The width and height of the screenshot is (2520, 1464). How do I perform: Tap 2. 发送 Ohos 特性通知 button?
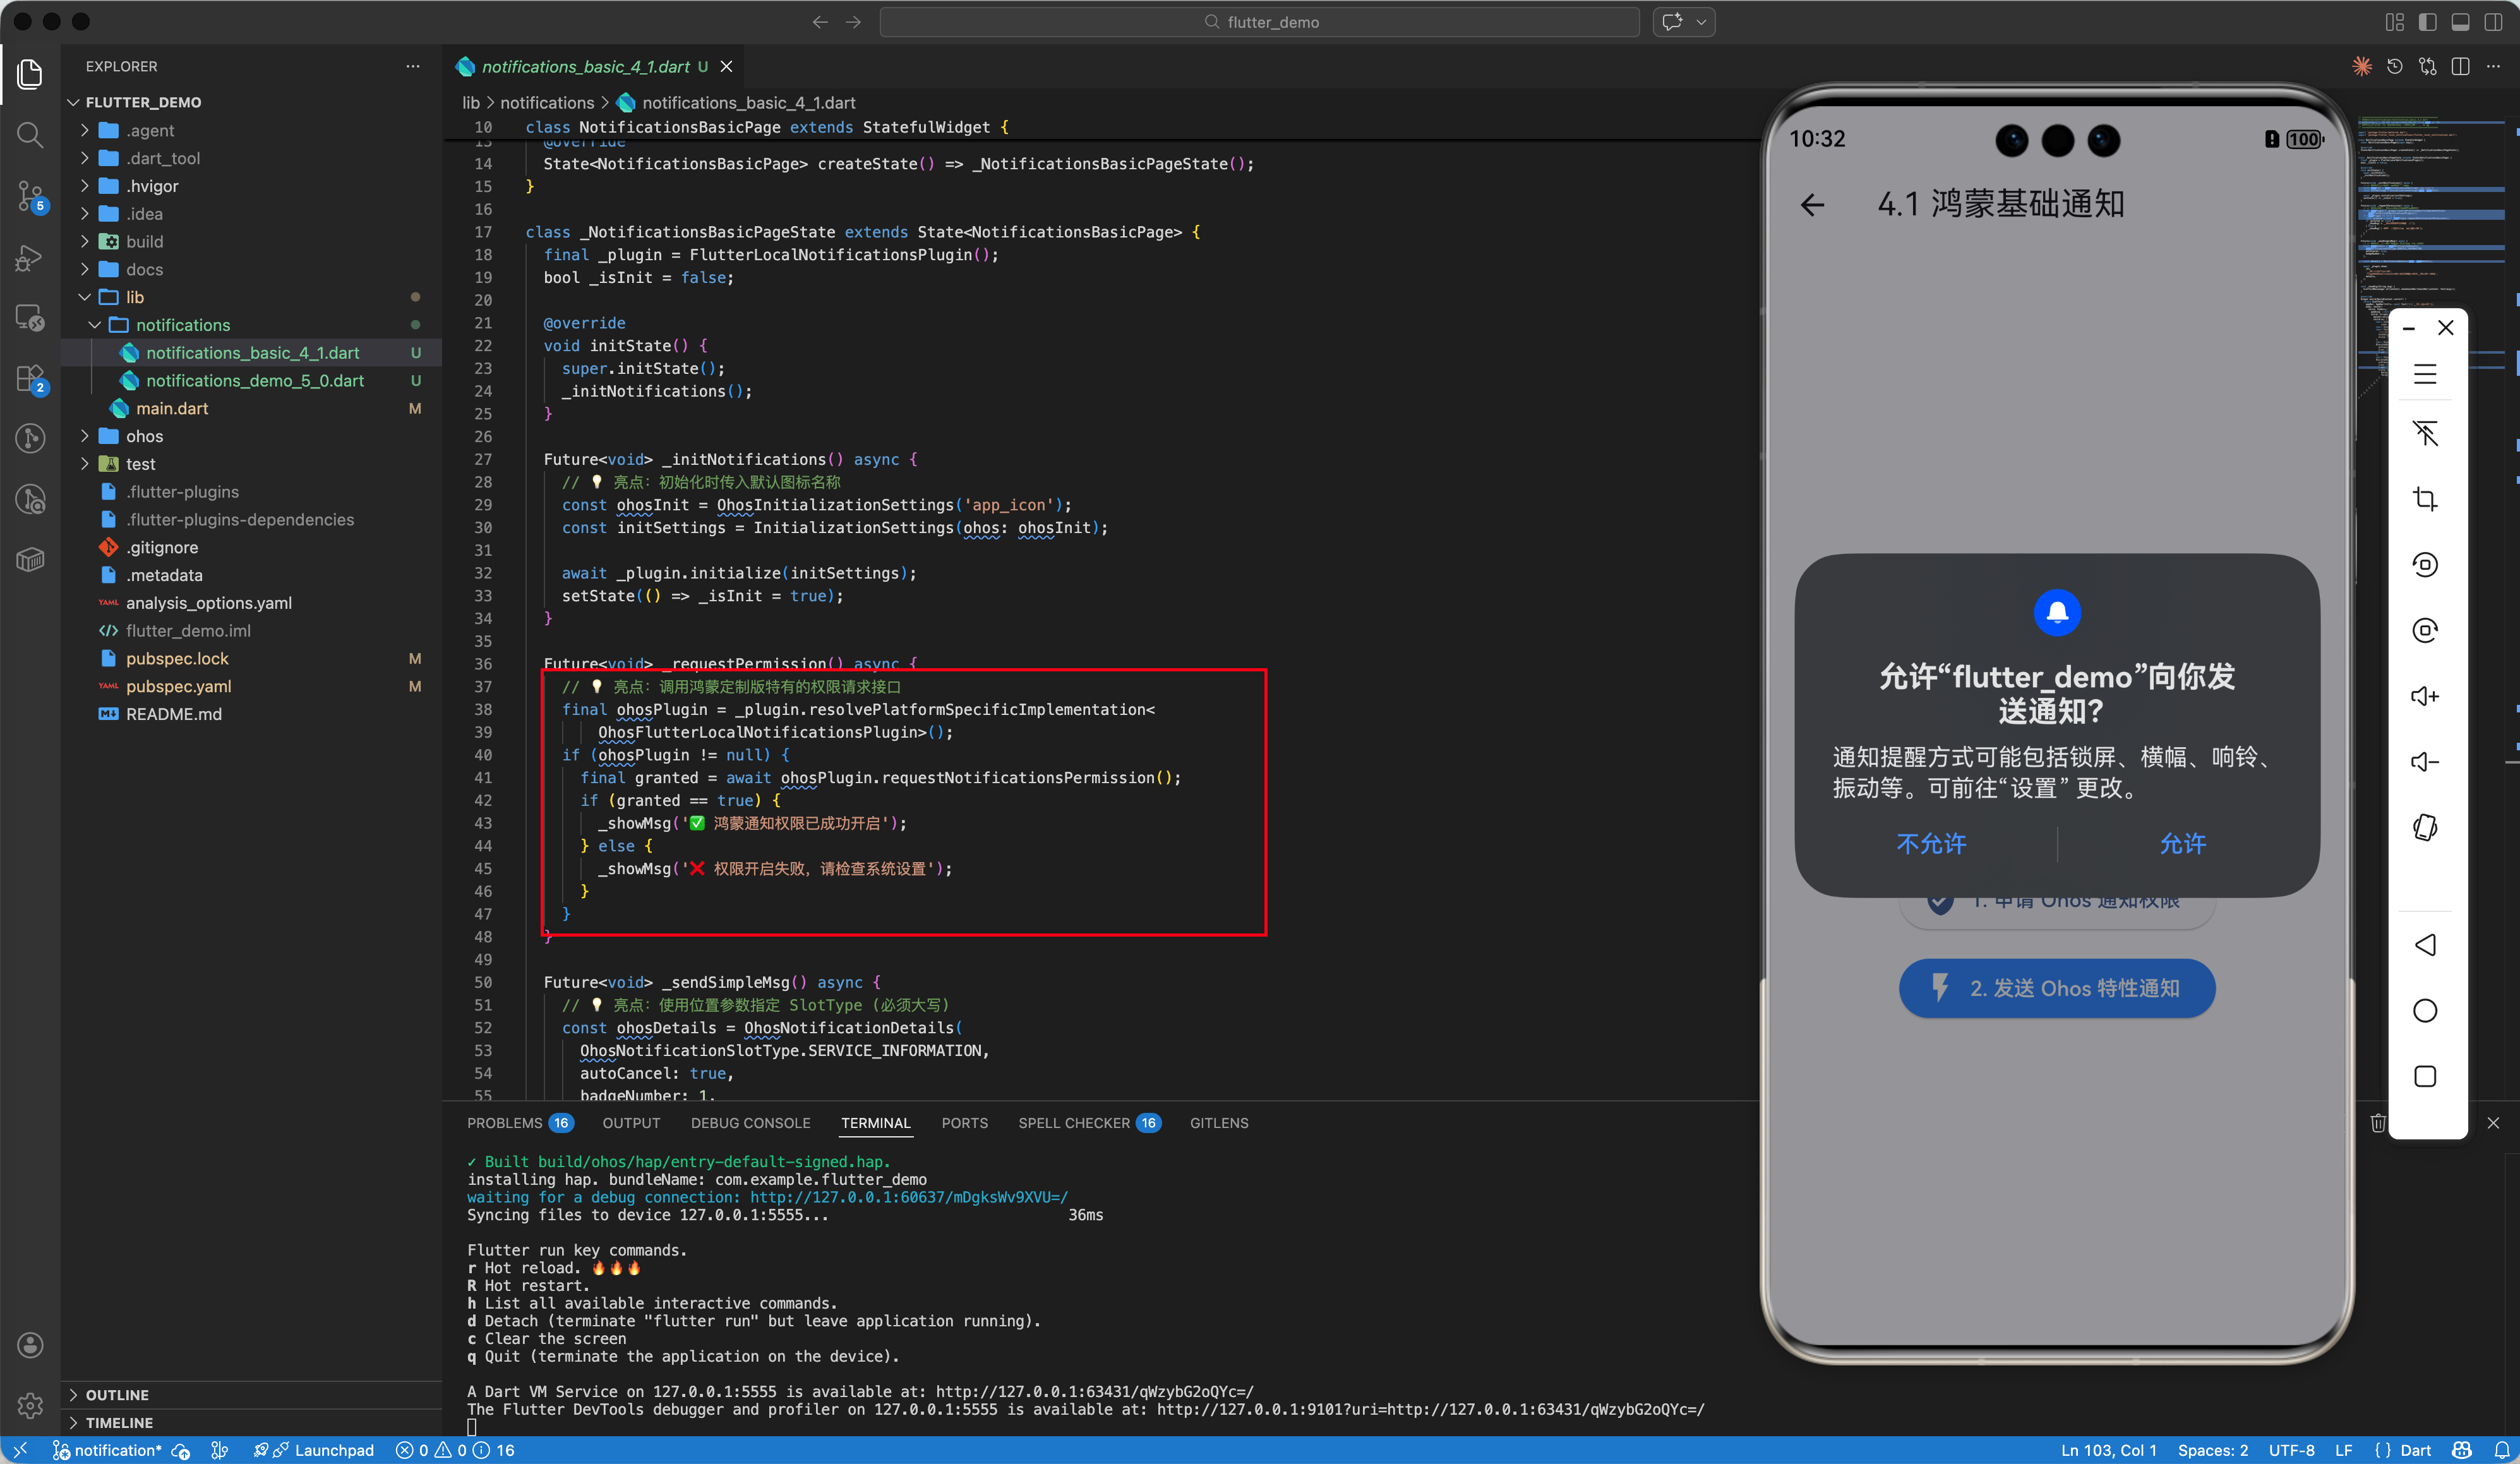[2056, 988]
